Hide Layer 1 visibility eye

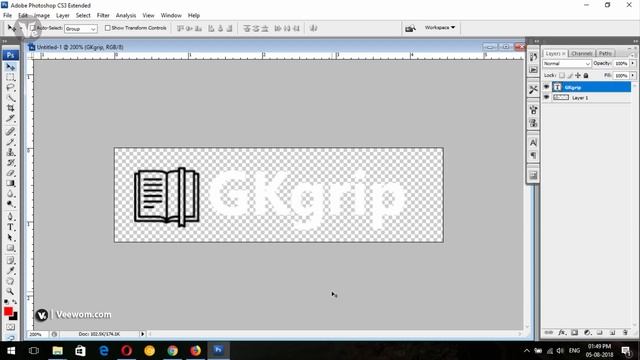tap(547, 98)
